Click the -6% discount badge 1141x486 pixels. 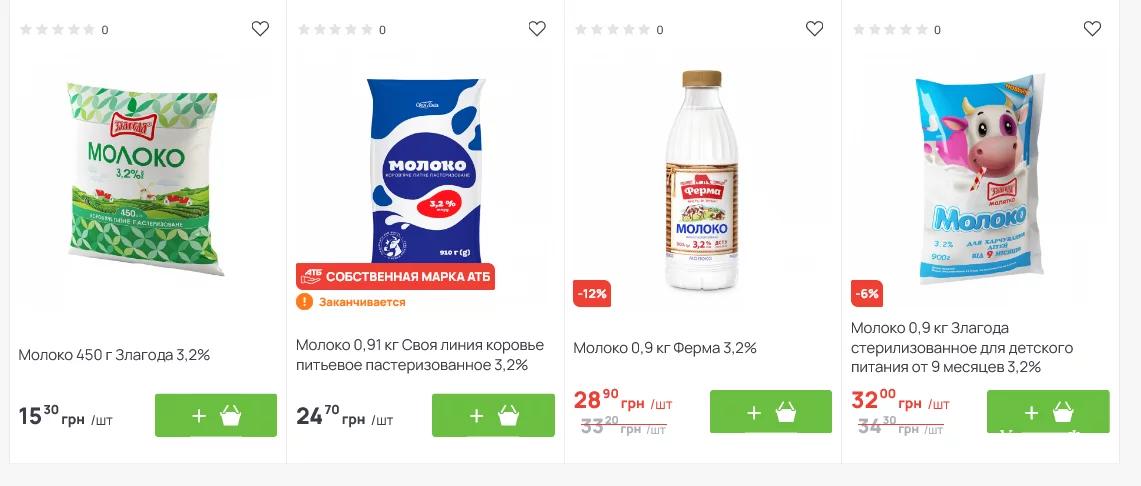point(866,294)
